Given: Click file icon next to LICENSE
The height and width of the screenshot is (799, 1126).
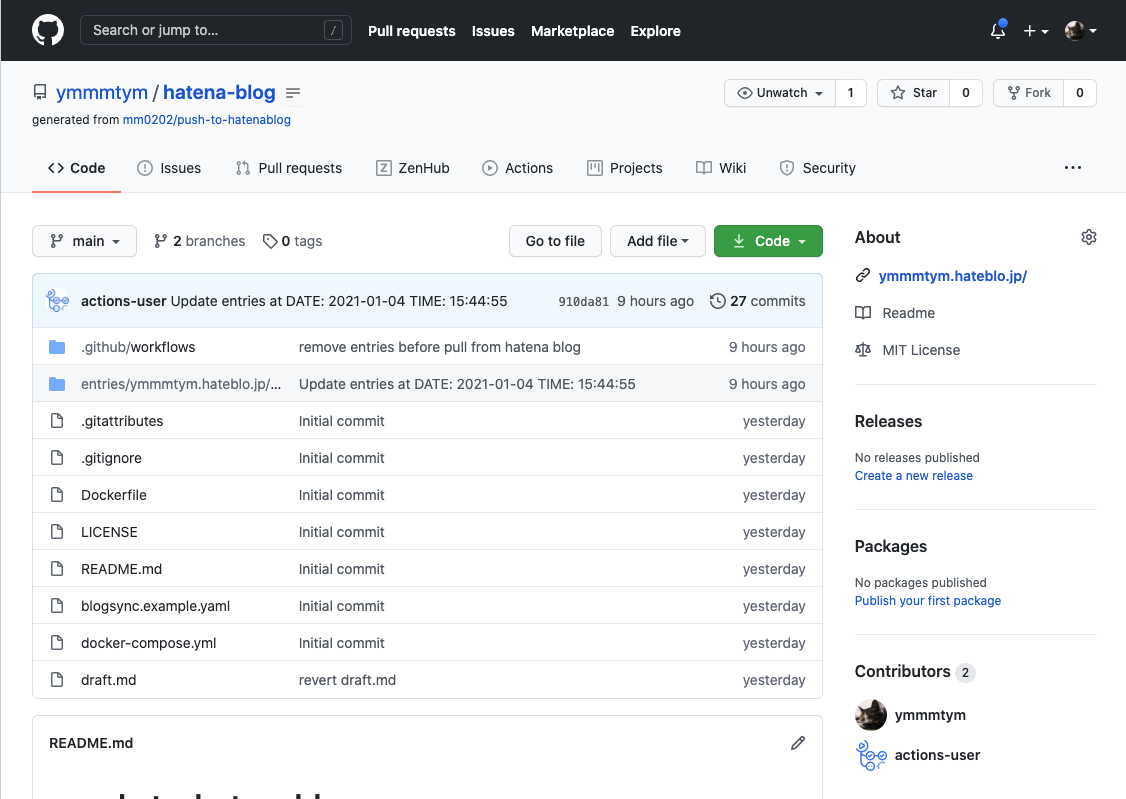Looking at the screenshot, I should (x=57, y=532).
